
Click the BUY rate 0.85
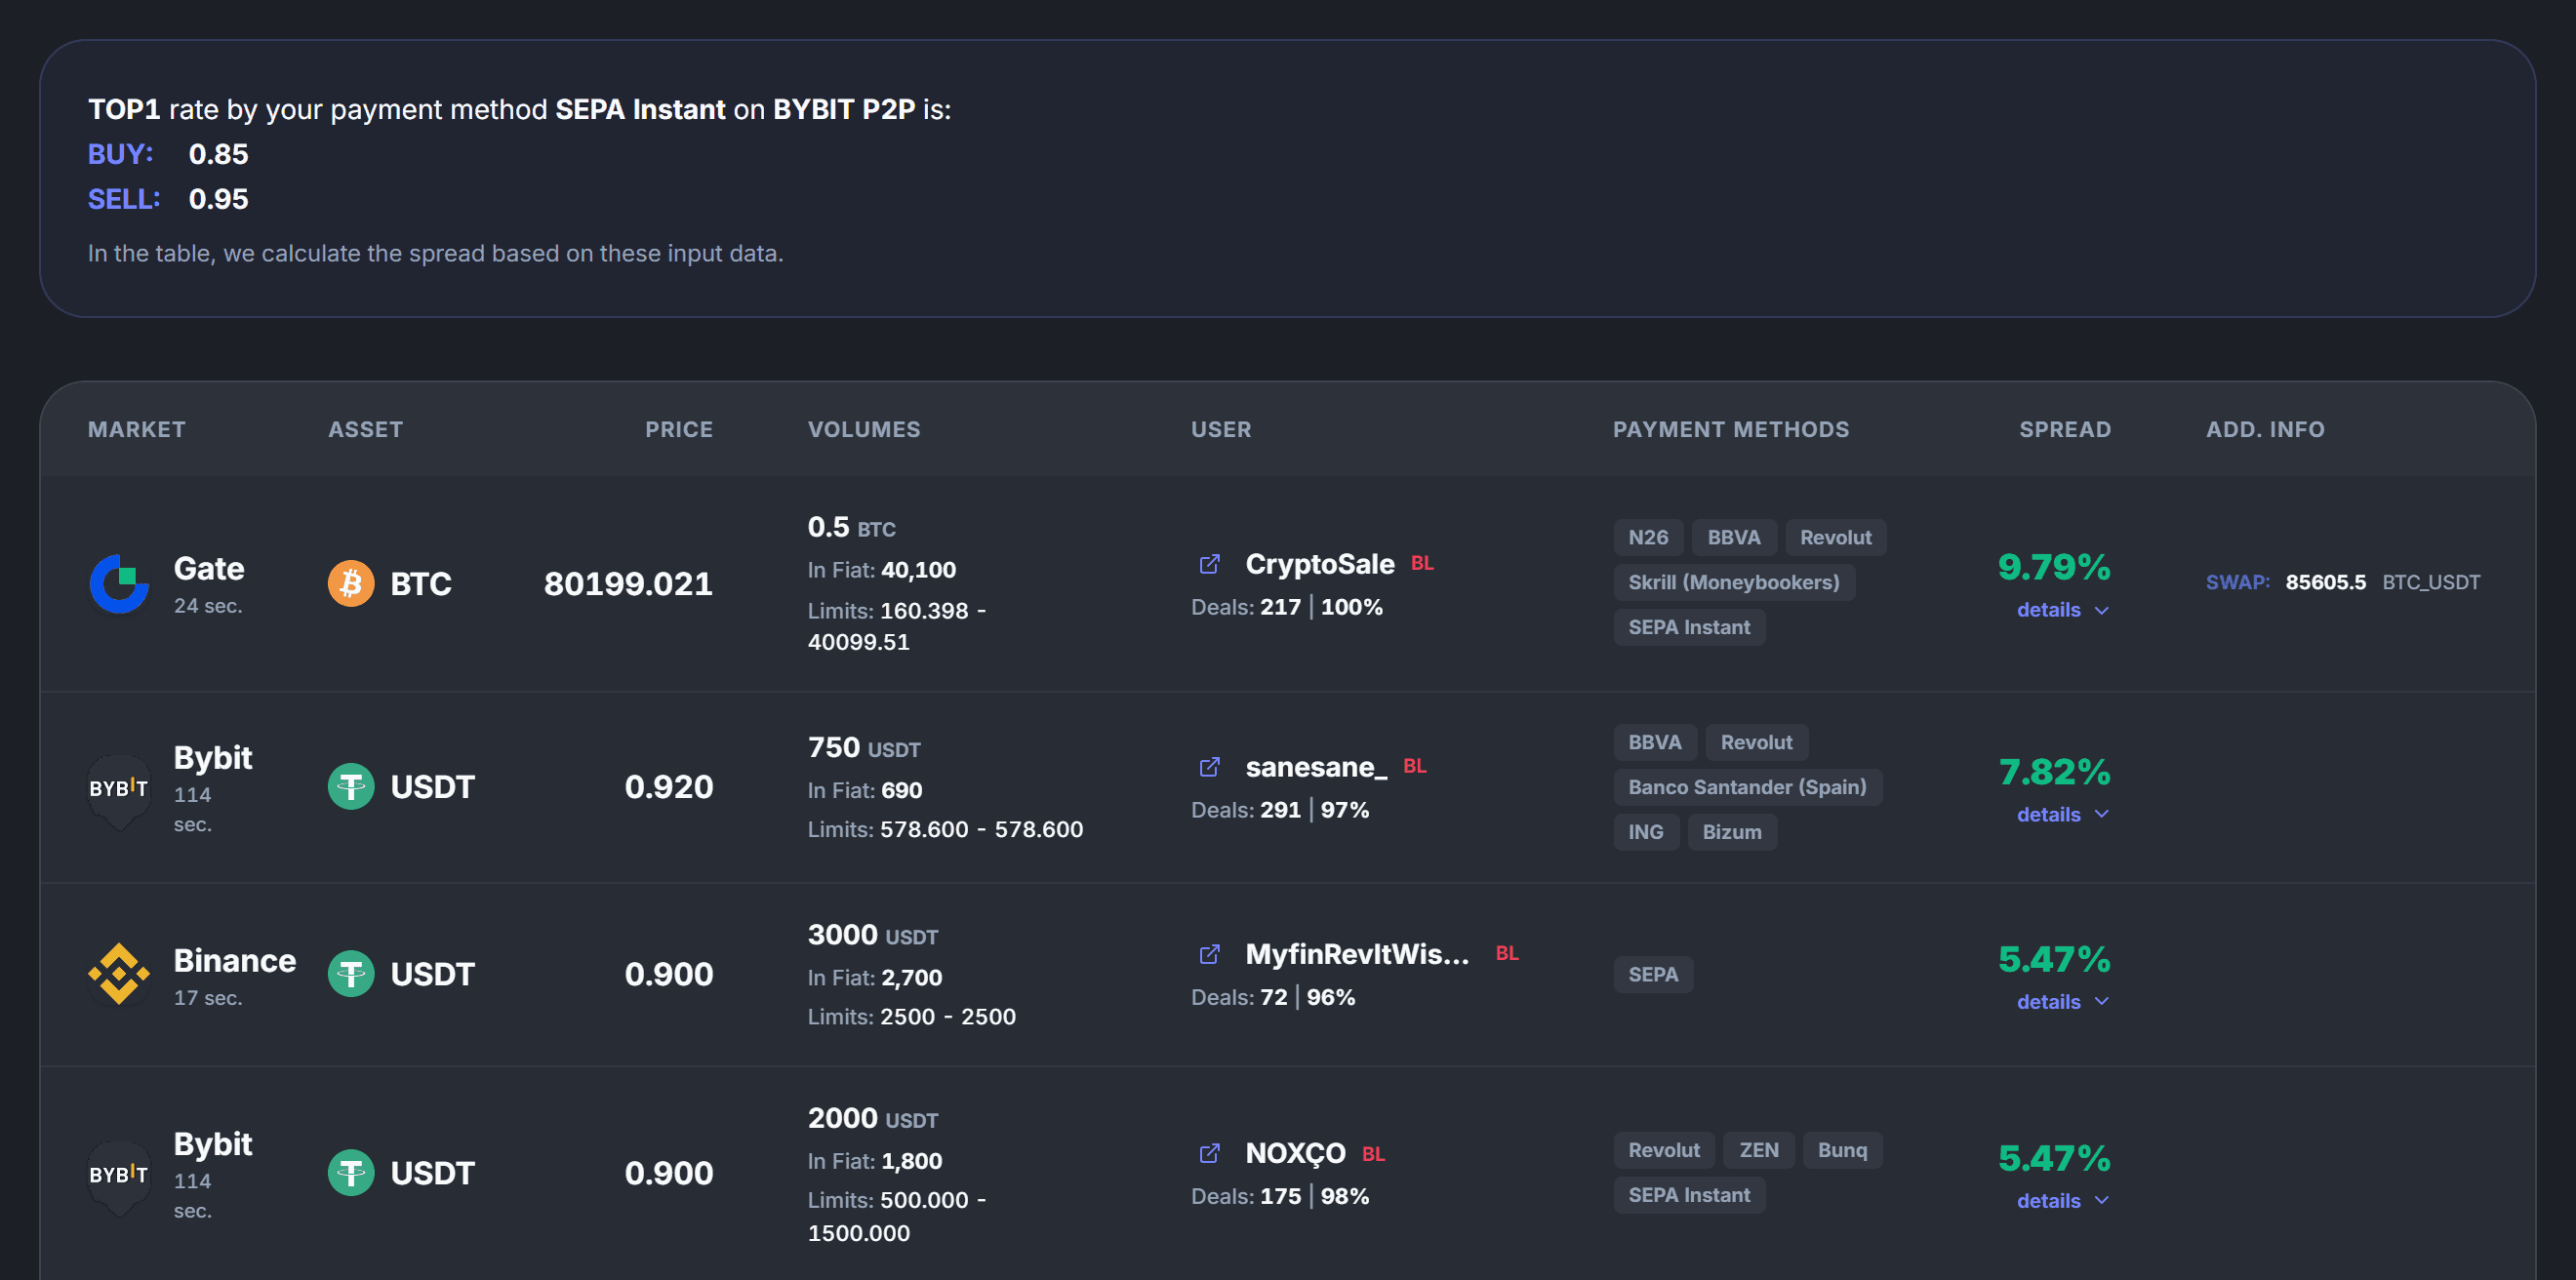pyautogui.click(x=218, y=154)
